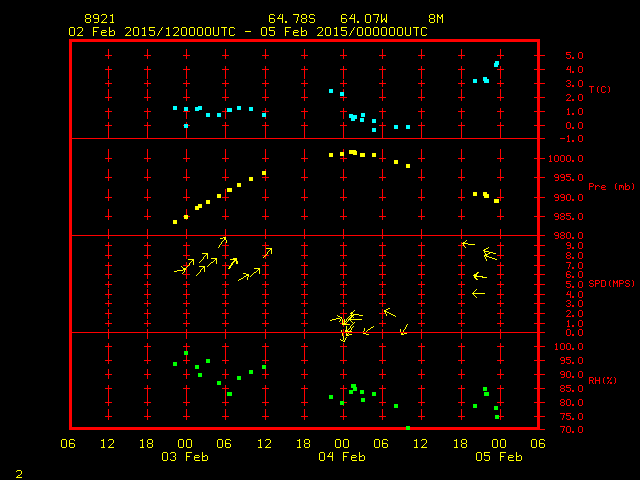640x480 pixels.
Task: Click the "9.0" wind speed axis value
Action: [x=574, y=246]
